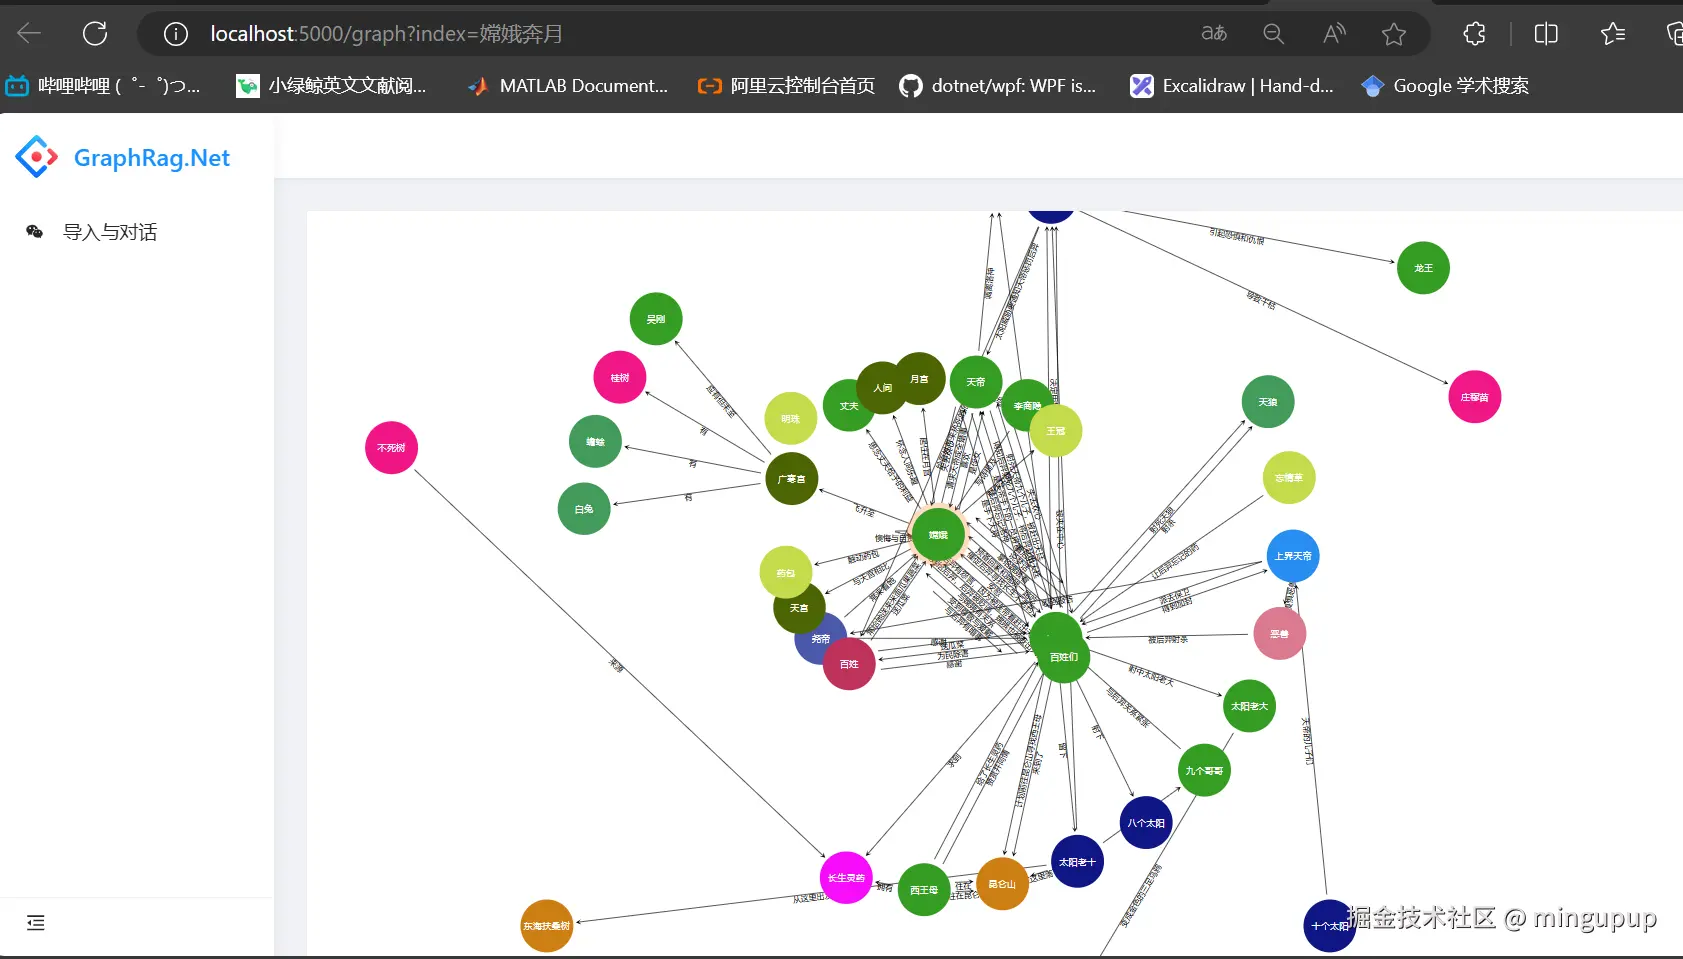1683x959 pixels.
Task: Open the 阿里云控制台首页 bookmark
Action: [x=786, y=86]
